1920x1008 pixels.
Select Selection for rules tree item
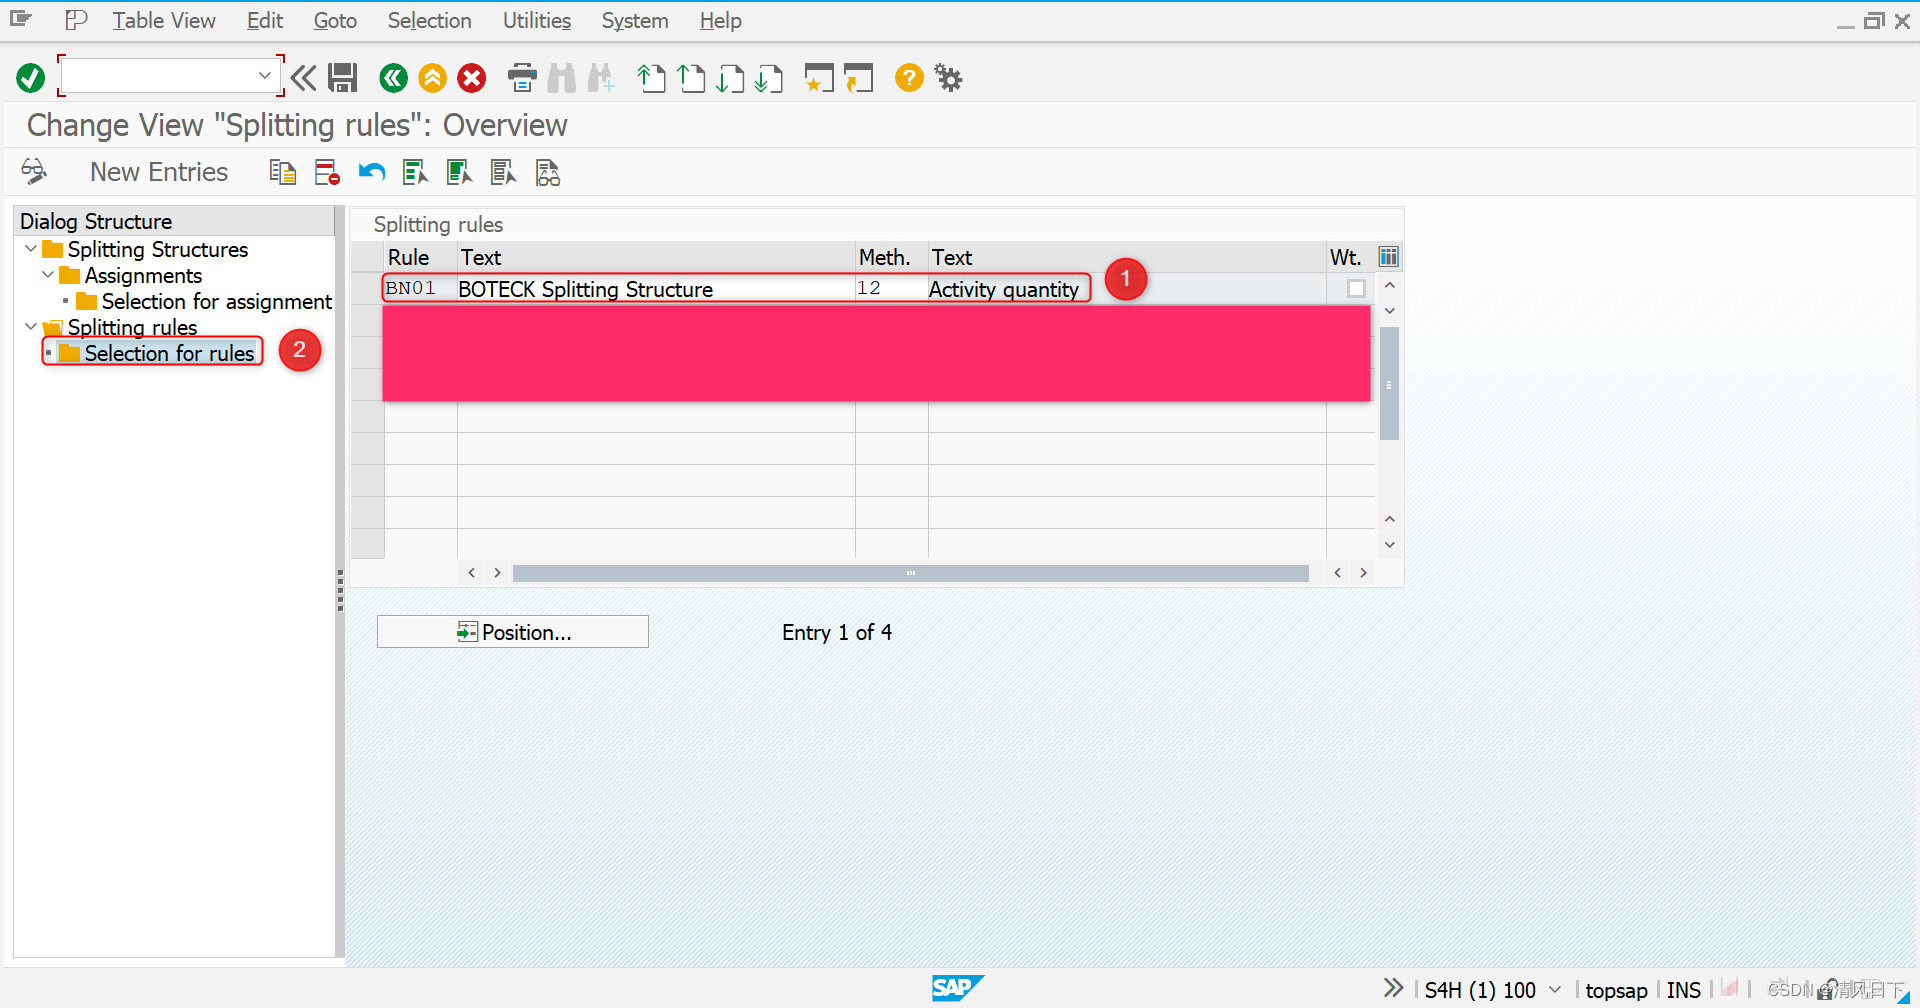pos(169,353)
